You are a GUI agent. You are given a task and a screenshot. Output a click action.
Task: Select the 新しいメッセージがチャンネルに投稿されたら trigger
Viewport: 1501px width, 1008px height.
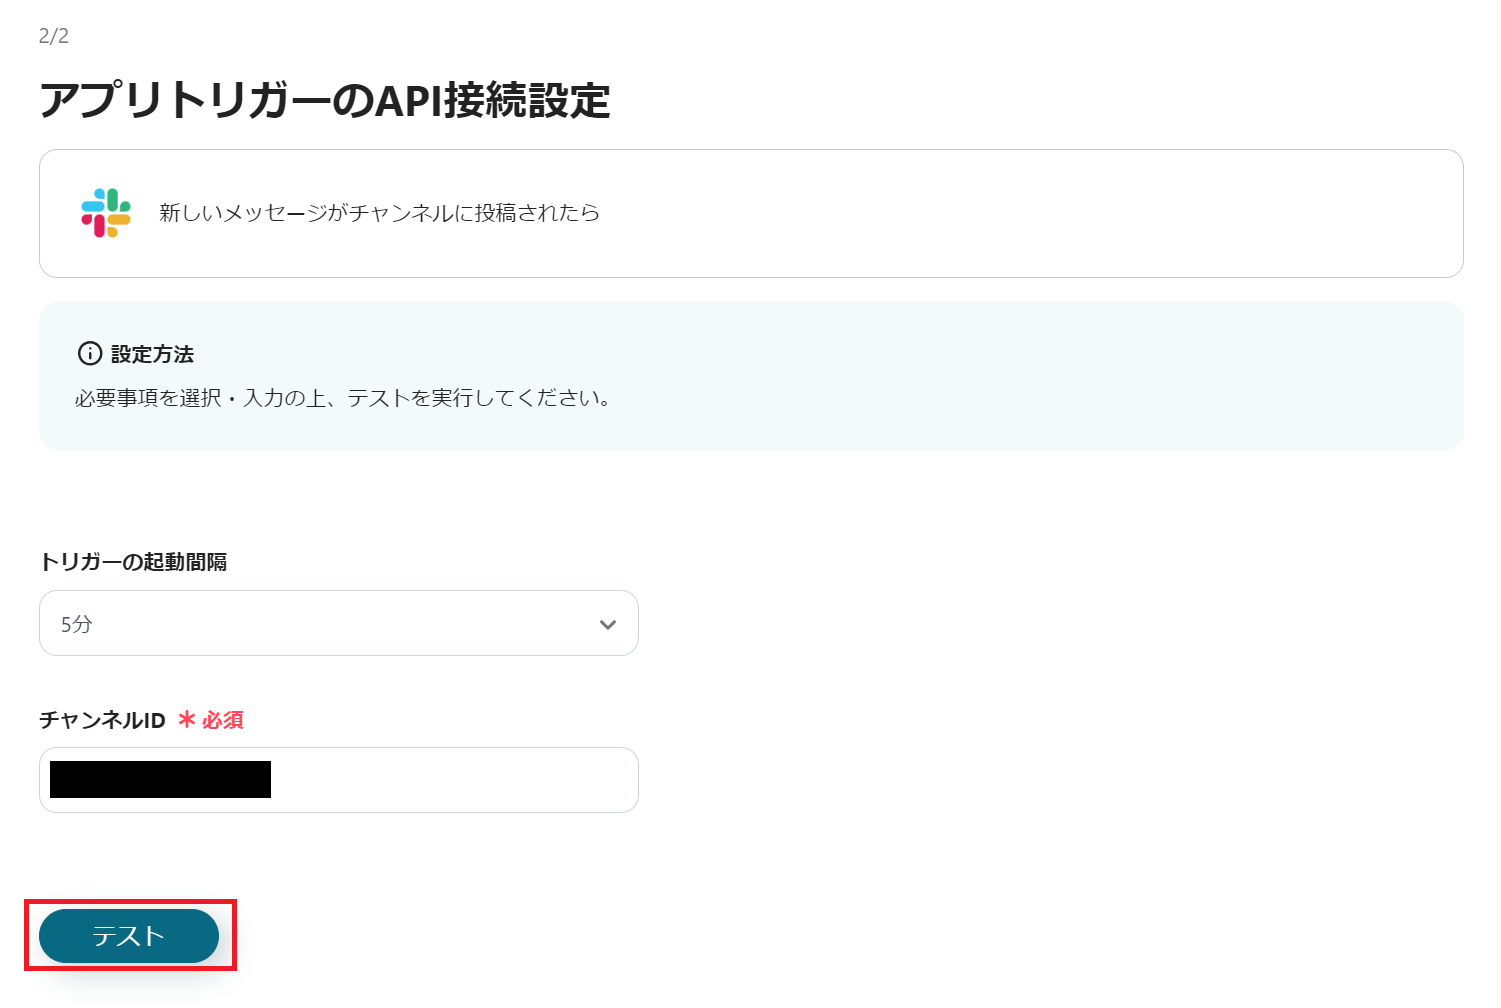click(377, 213)
